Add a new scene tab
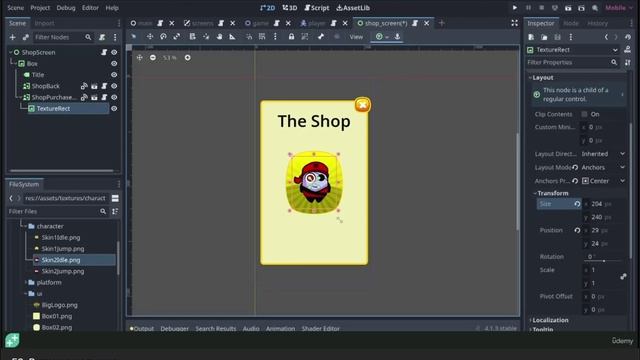This screenshot has height=360, width=640. tap(442, 23)
